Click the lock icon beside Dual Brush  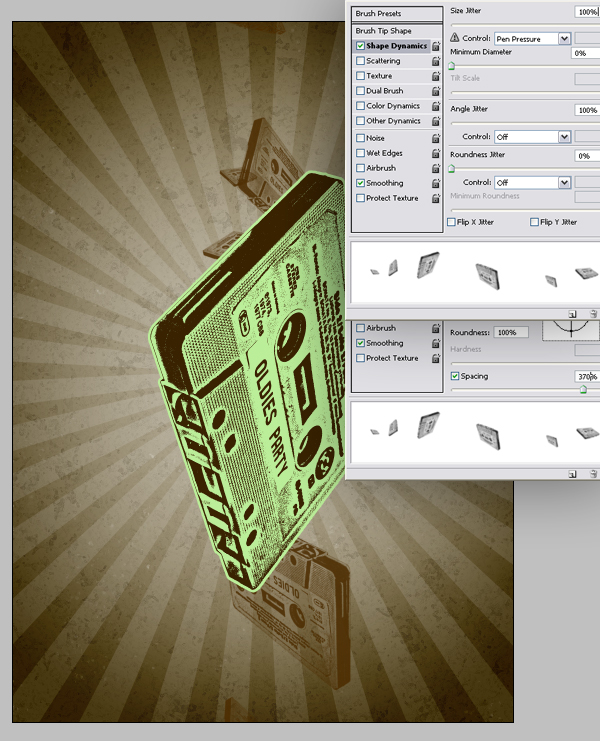436,91
